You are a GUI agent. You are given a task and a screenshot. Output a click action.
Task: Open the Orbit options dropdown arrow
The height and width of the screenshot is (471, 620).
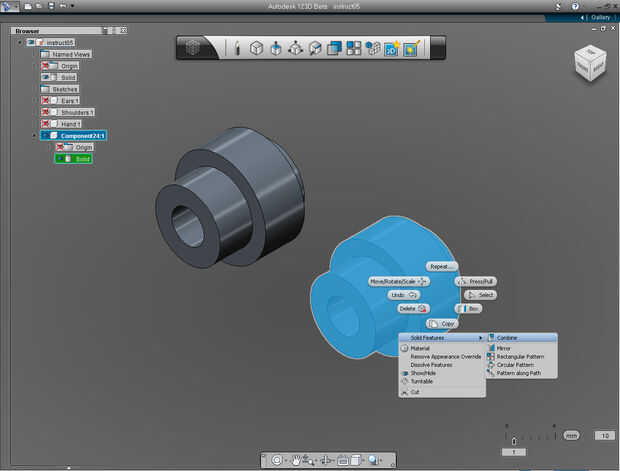[285, 461]
